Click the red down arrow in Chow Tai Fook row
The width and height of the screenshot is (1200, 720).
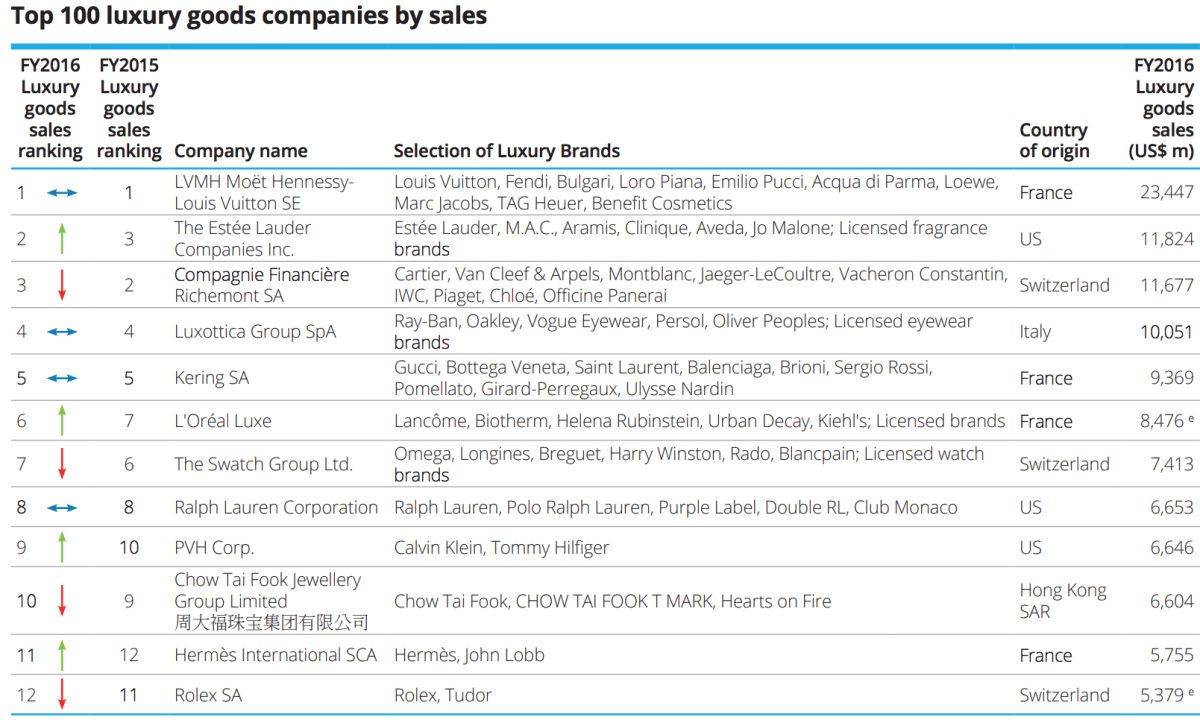pyautogui.click(x=62, y=601)
